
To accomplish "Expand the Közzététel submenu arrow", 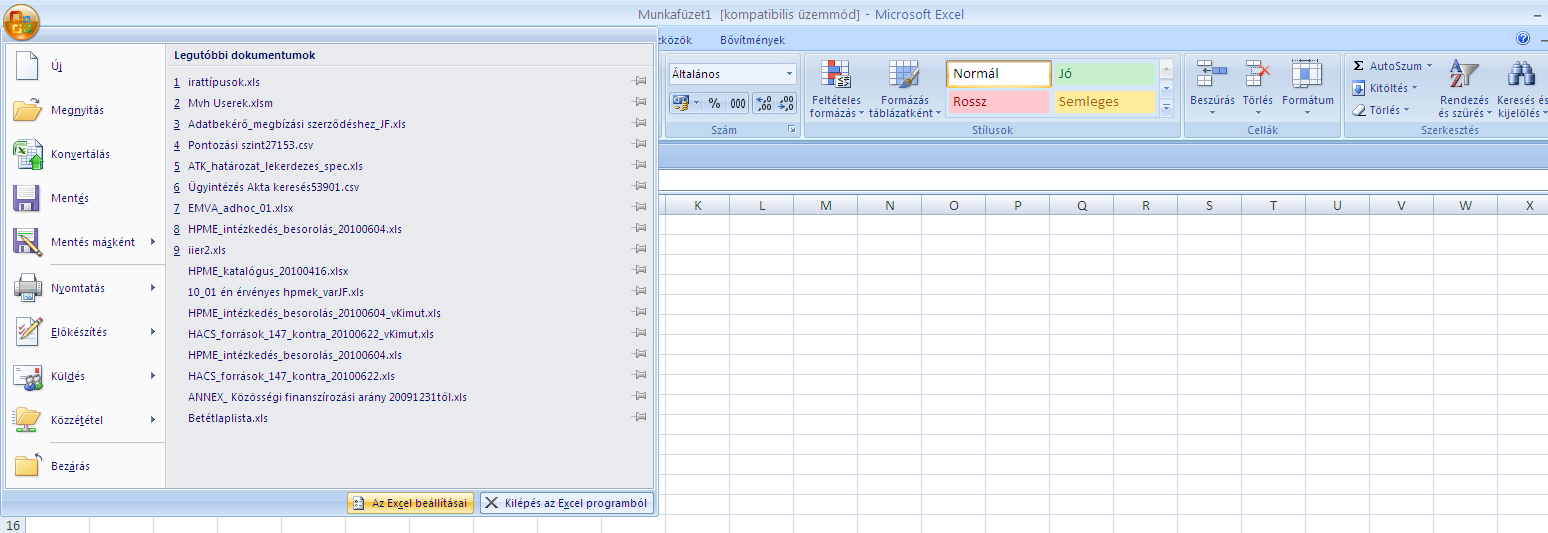I will click(x=153, y=420).
